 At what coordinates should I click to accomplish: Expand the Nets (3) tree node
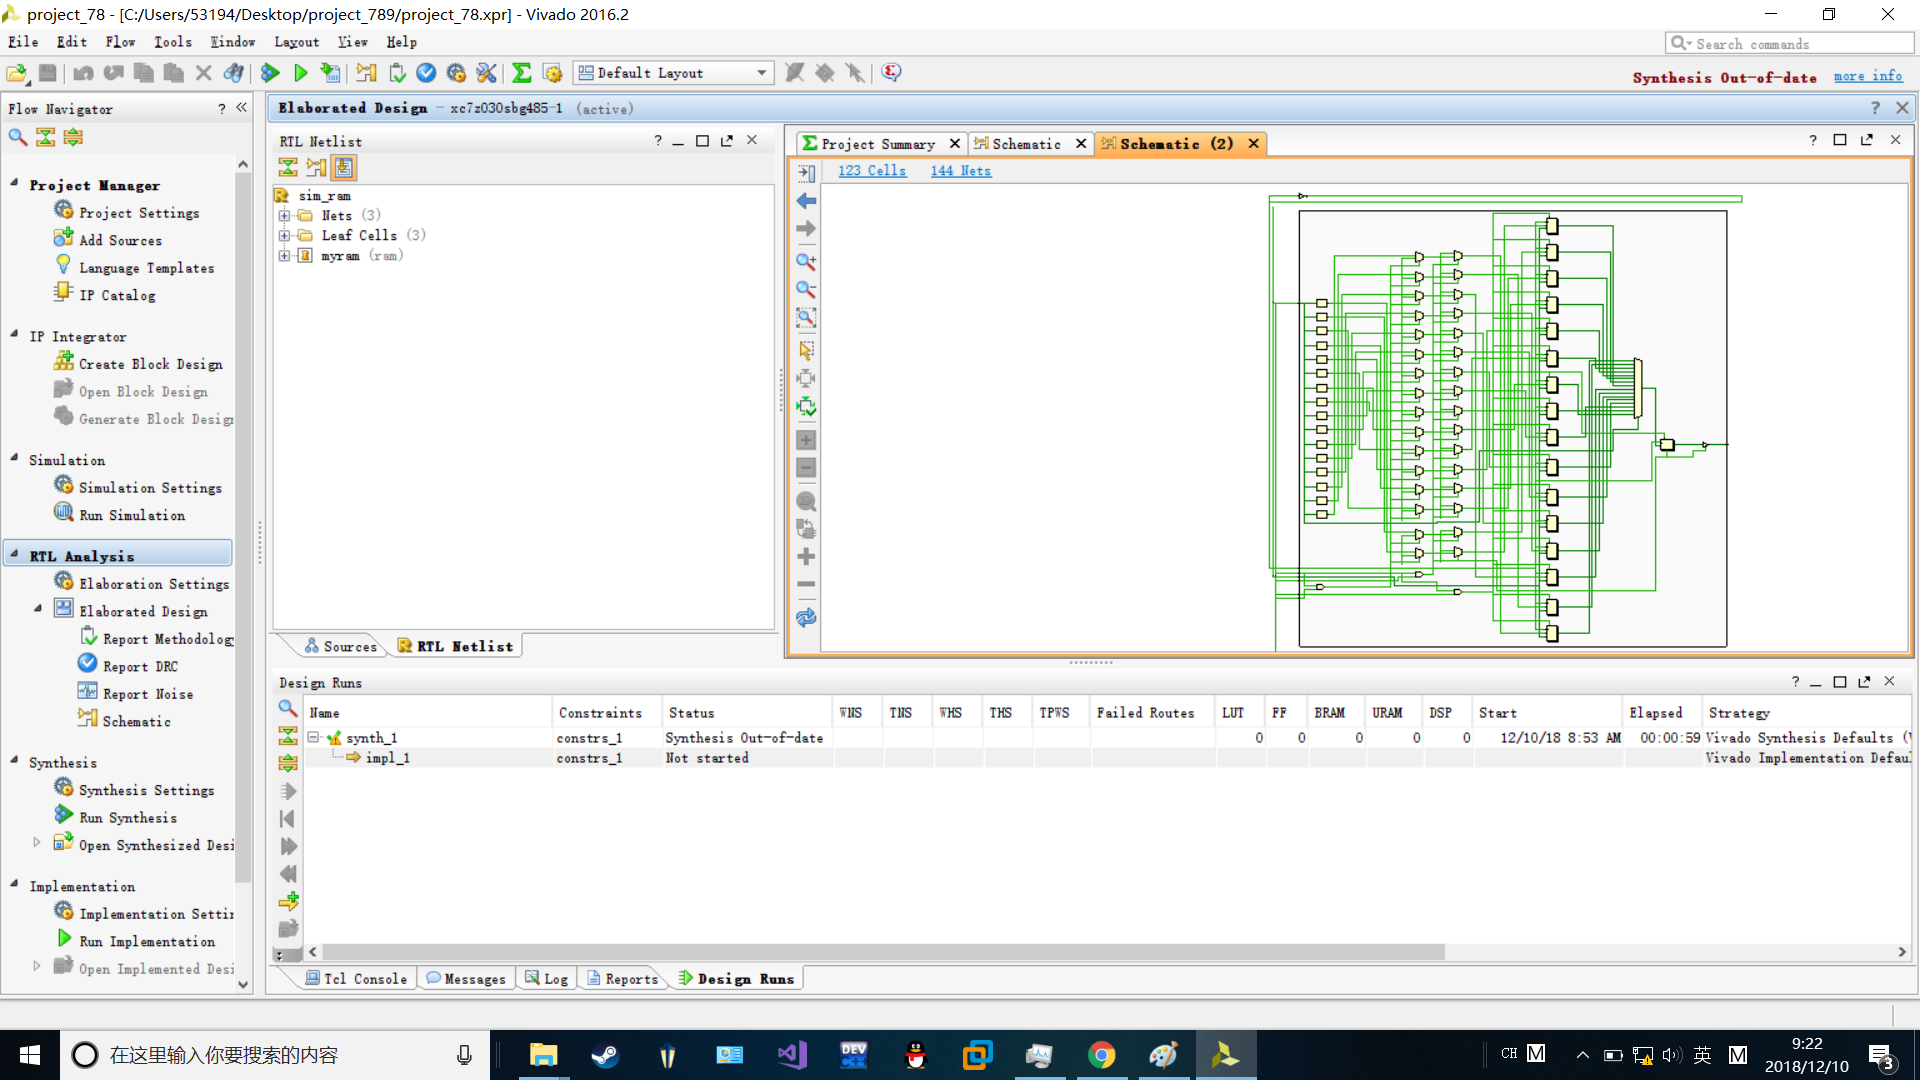285,215
